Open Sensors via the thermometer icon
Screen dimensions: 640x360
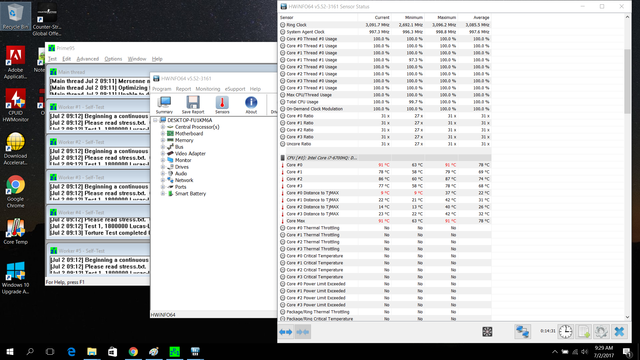(x=222, y=105)
